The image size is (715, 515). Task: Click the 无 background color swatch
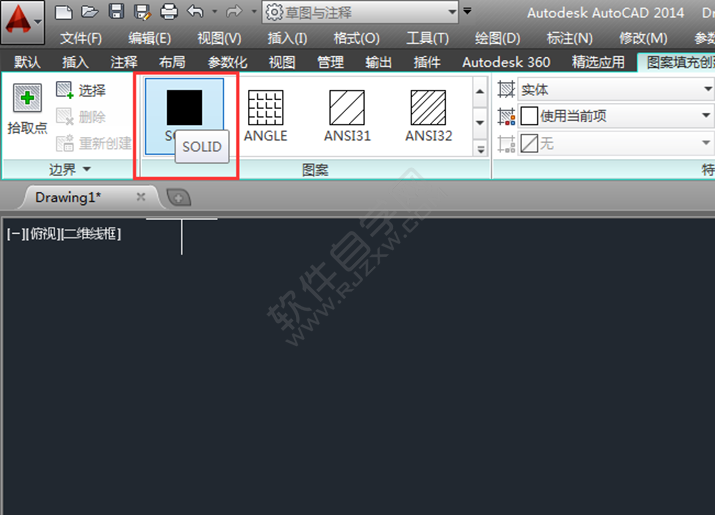(x=529, y=144)
